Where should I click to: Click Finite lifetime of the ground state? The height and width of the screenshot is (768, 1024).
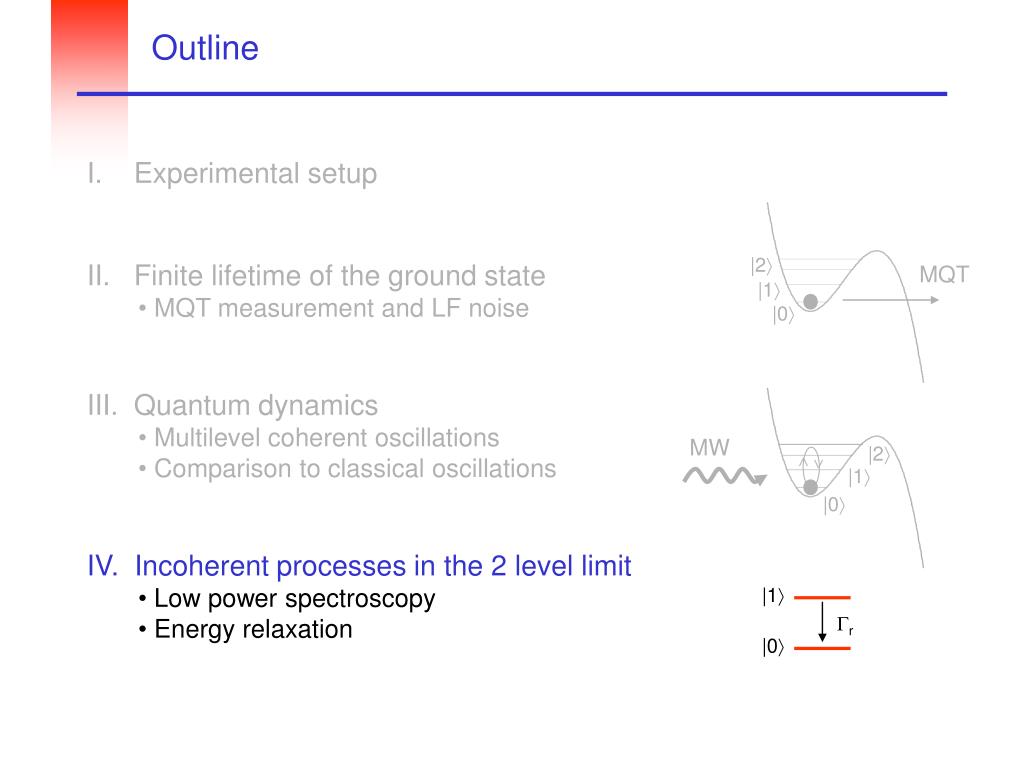[340, 276]
